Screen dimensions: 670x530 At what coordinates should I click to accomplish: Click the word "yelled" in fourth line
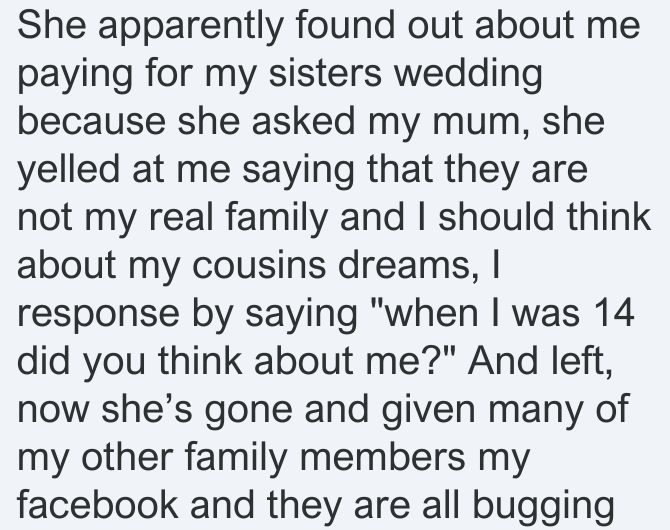coord(68,172)
